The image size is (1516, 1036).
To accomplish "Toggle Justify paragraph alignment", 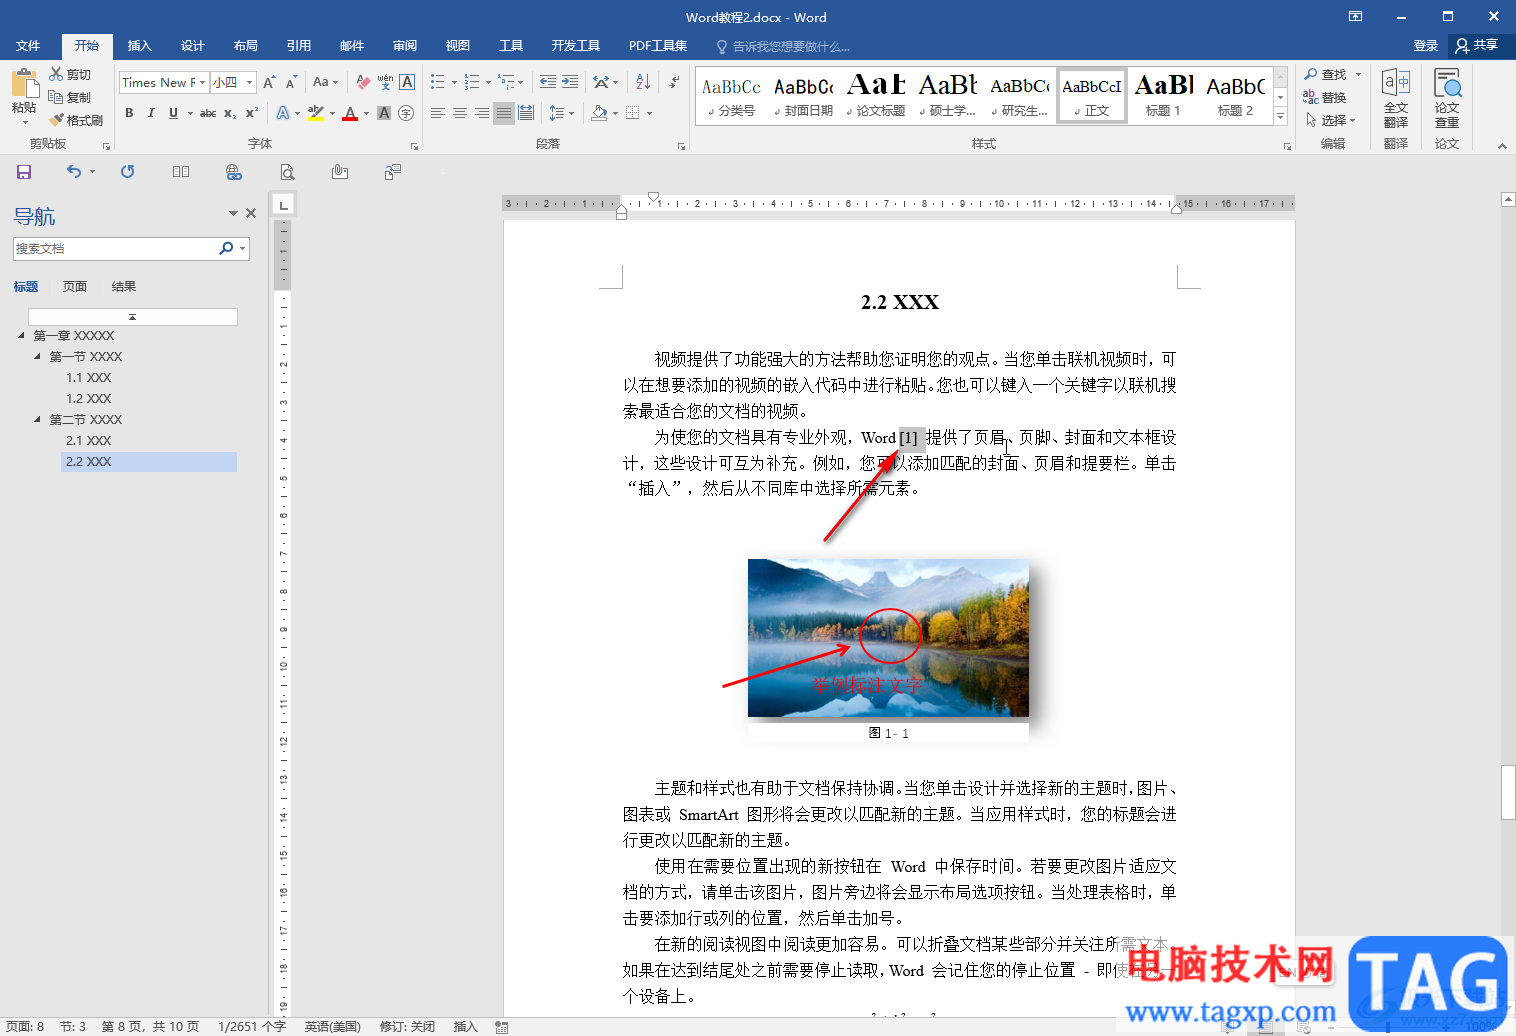I will [x=504, y=113].
